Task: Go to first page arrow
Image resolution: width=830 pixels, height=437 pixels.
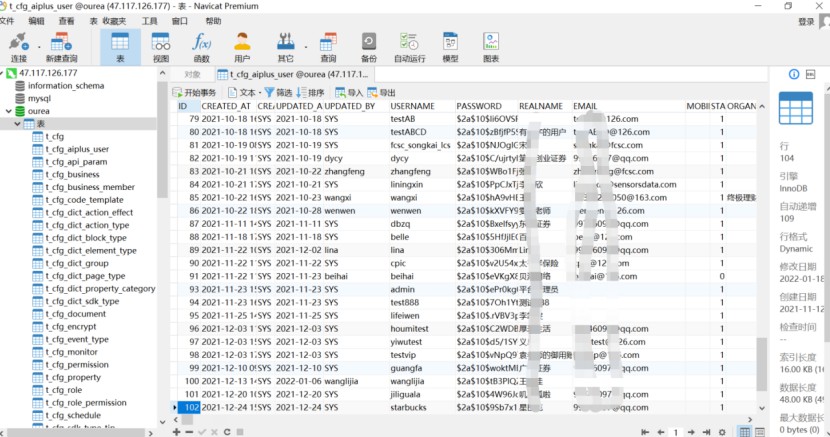Action: [x=645, y=432]
